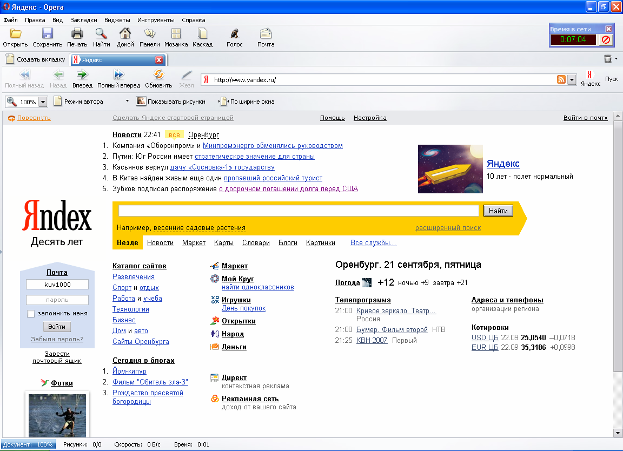Click the USD ЦБ exchange rate link
The width and height of the screenshot is (623, 451).
(485, 337)
